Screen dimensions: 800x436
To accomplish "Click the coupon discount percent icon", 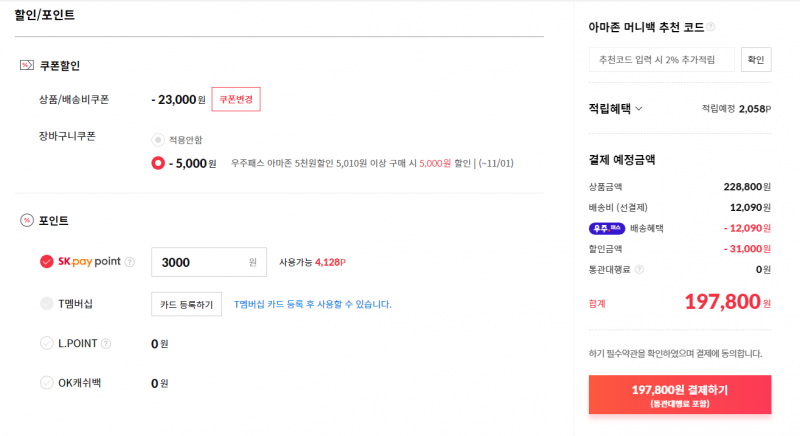I will coord(27,65).
